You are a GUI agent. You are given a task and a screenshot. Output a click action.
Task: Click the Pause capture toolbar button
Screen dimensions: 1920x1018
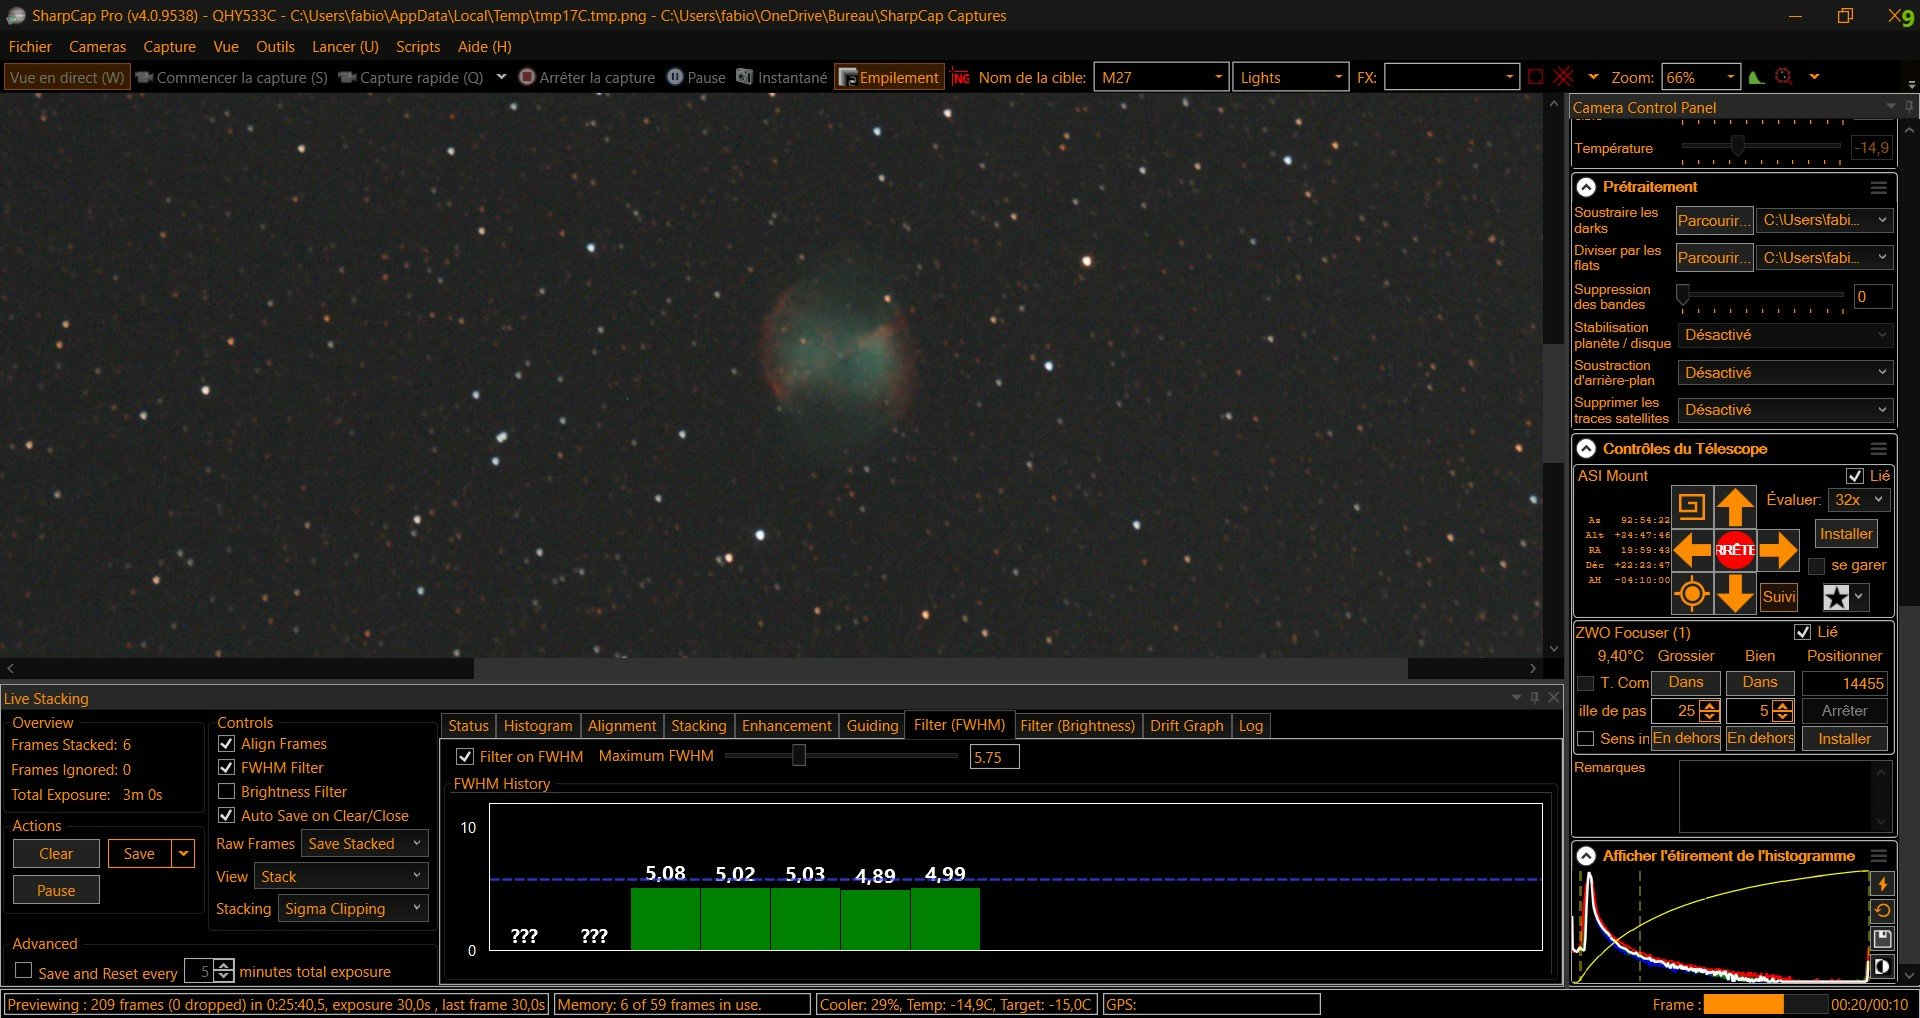(x=696, y=77)
